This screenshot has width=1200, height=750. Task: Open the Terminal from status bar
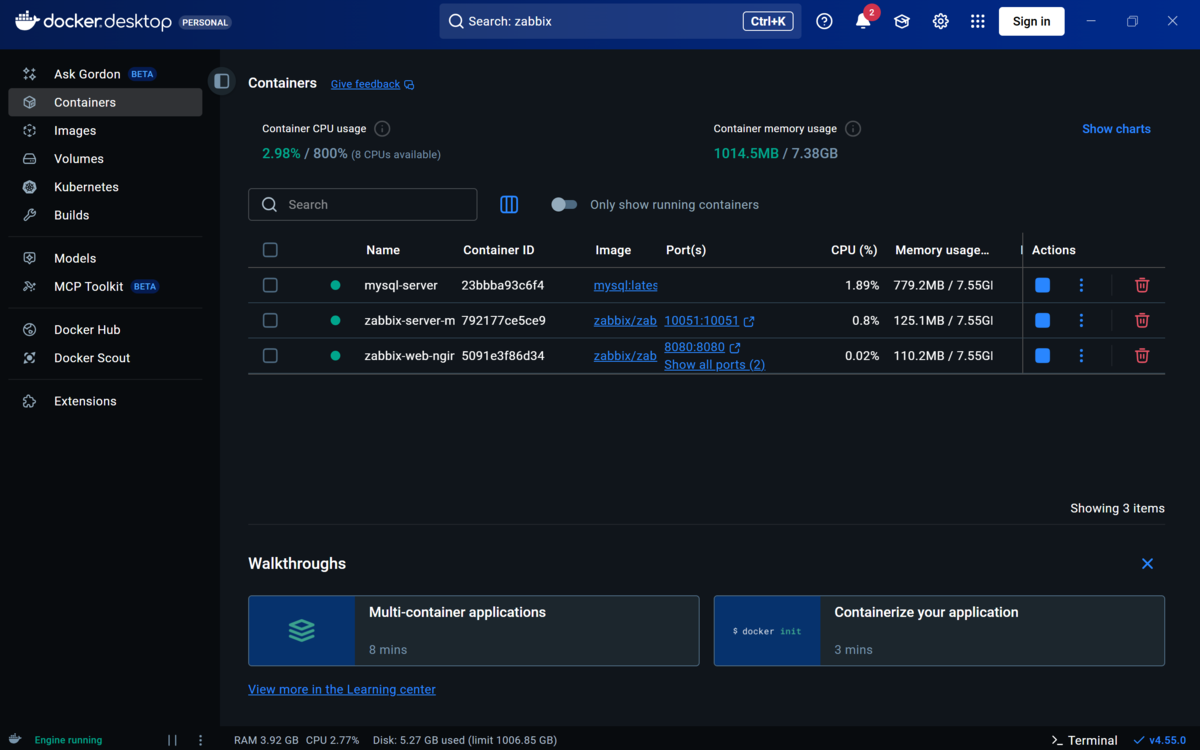click(1084, 740)
